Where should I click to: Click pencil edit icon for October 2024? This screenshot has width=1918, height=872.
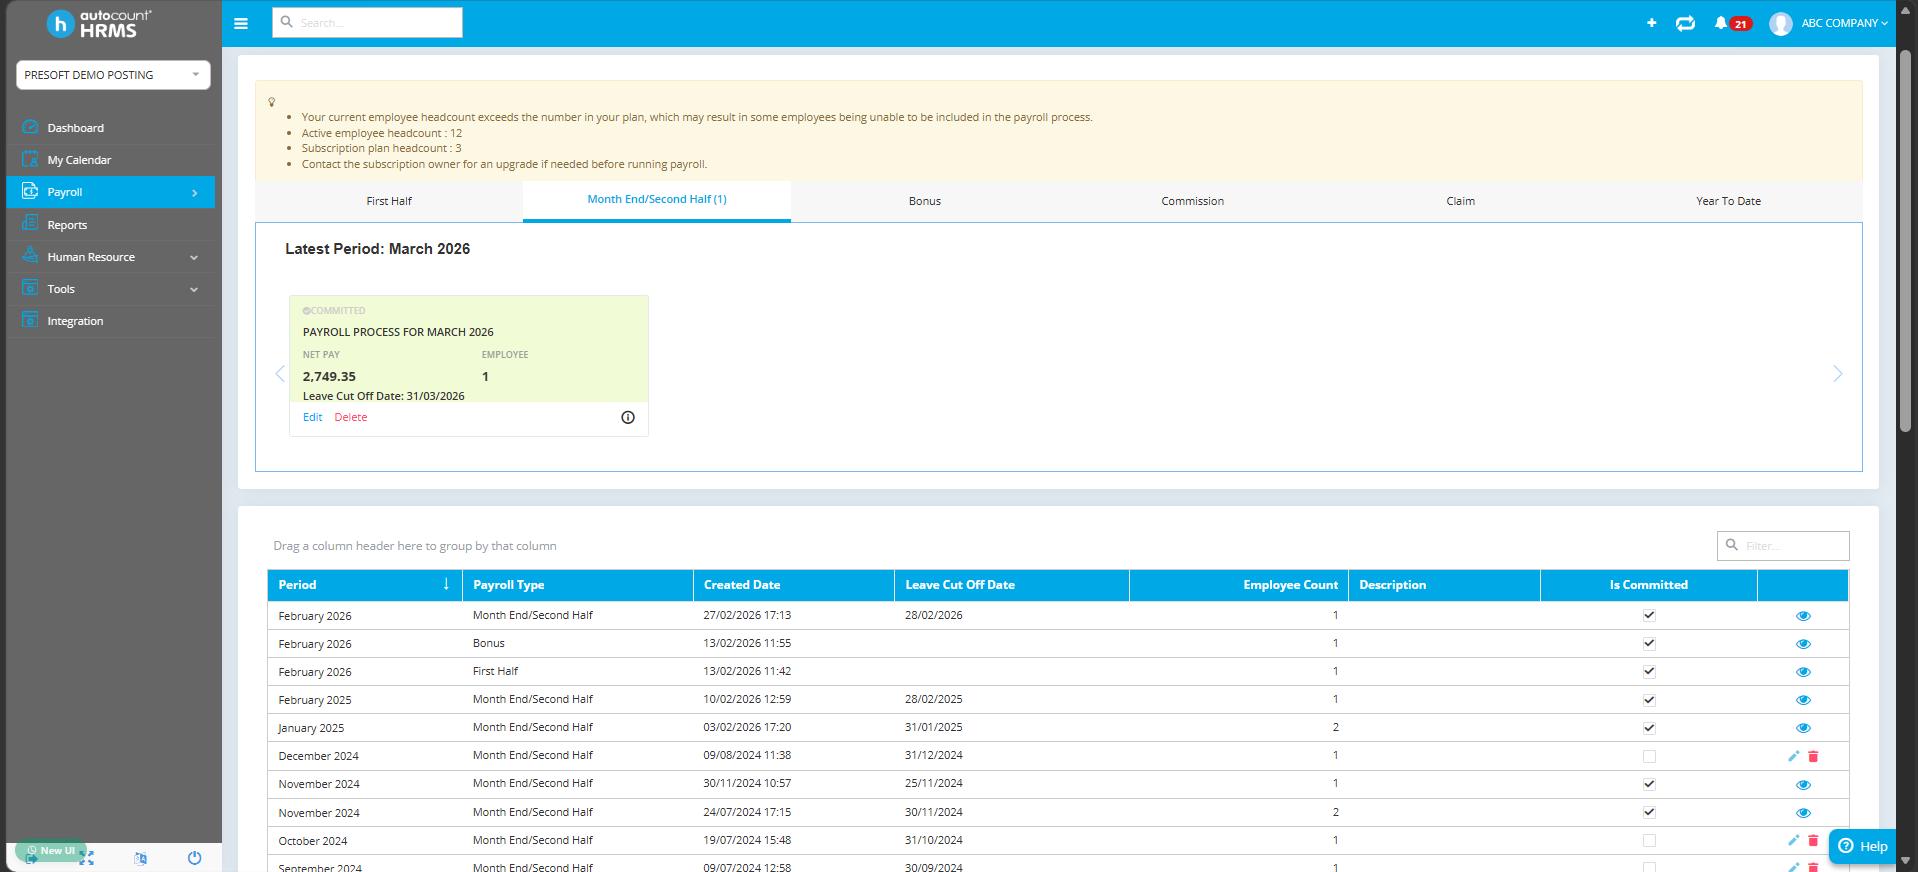coord(1793,840)
